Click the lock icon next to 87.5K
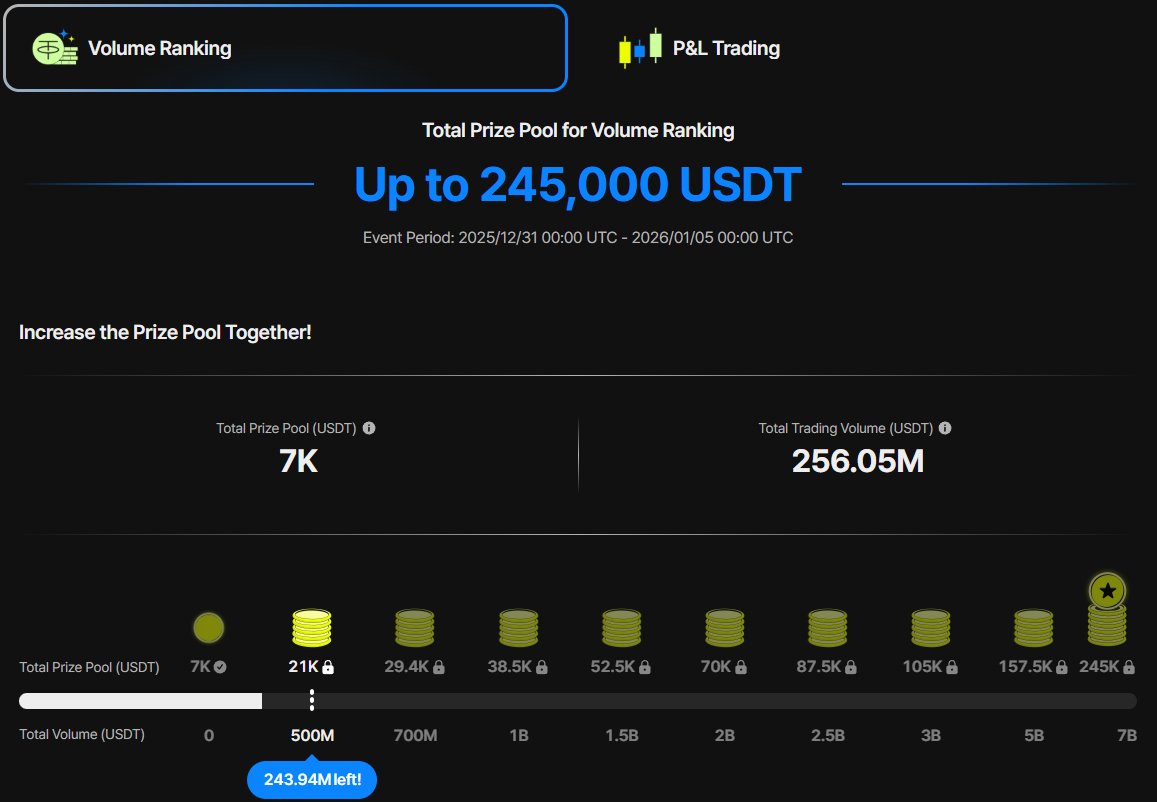The height and width of the screenshot is (802, 1157). point(851,667)
